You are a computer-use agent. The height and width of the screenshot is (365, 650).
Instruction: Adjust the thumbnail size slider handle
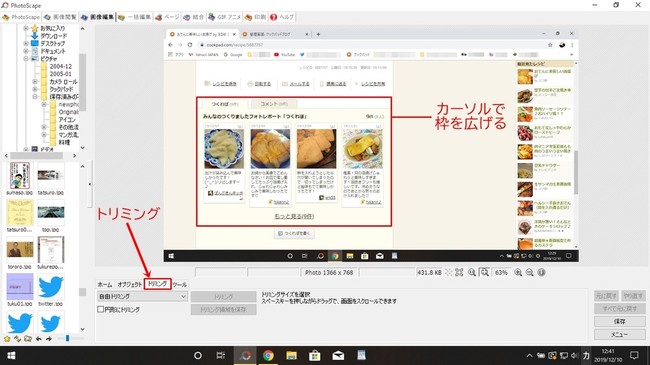[67, 338]
